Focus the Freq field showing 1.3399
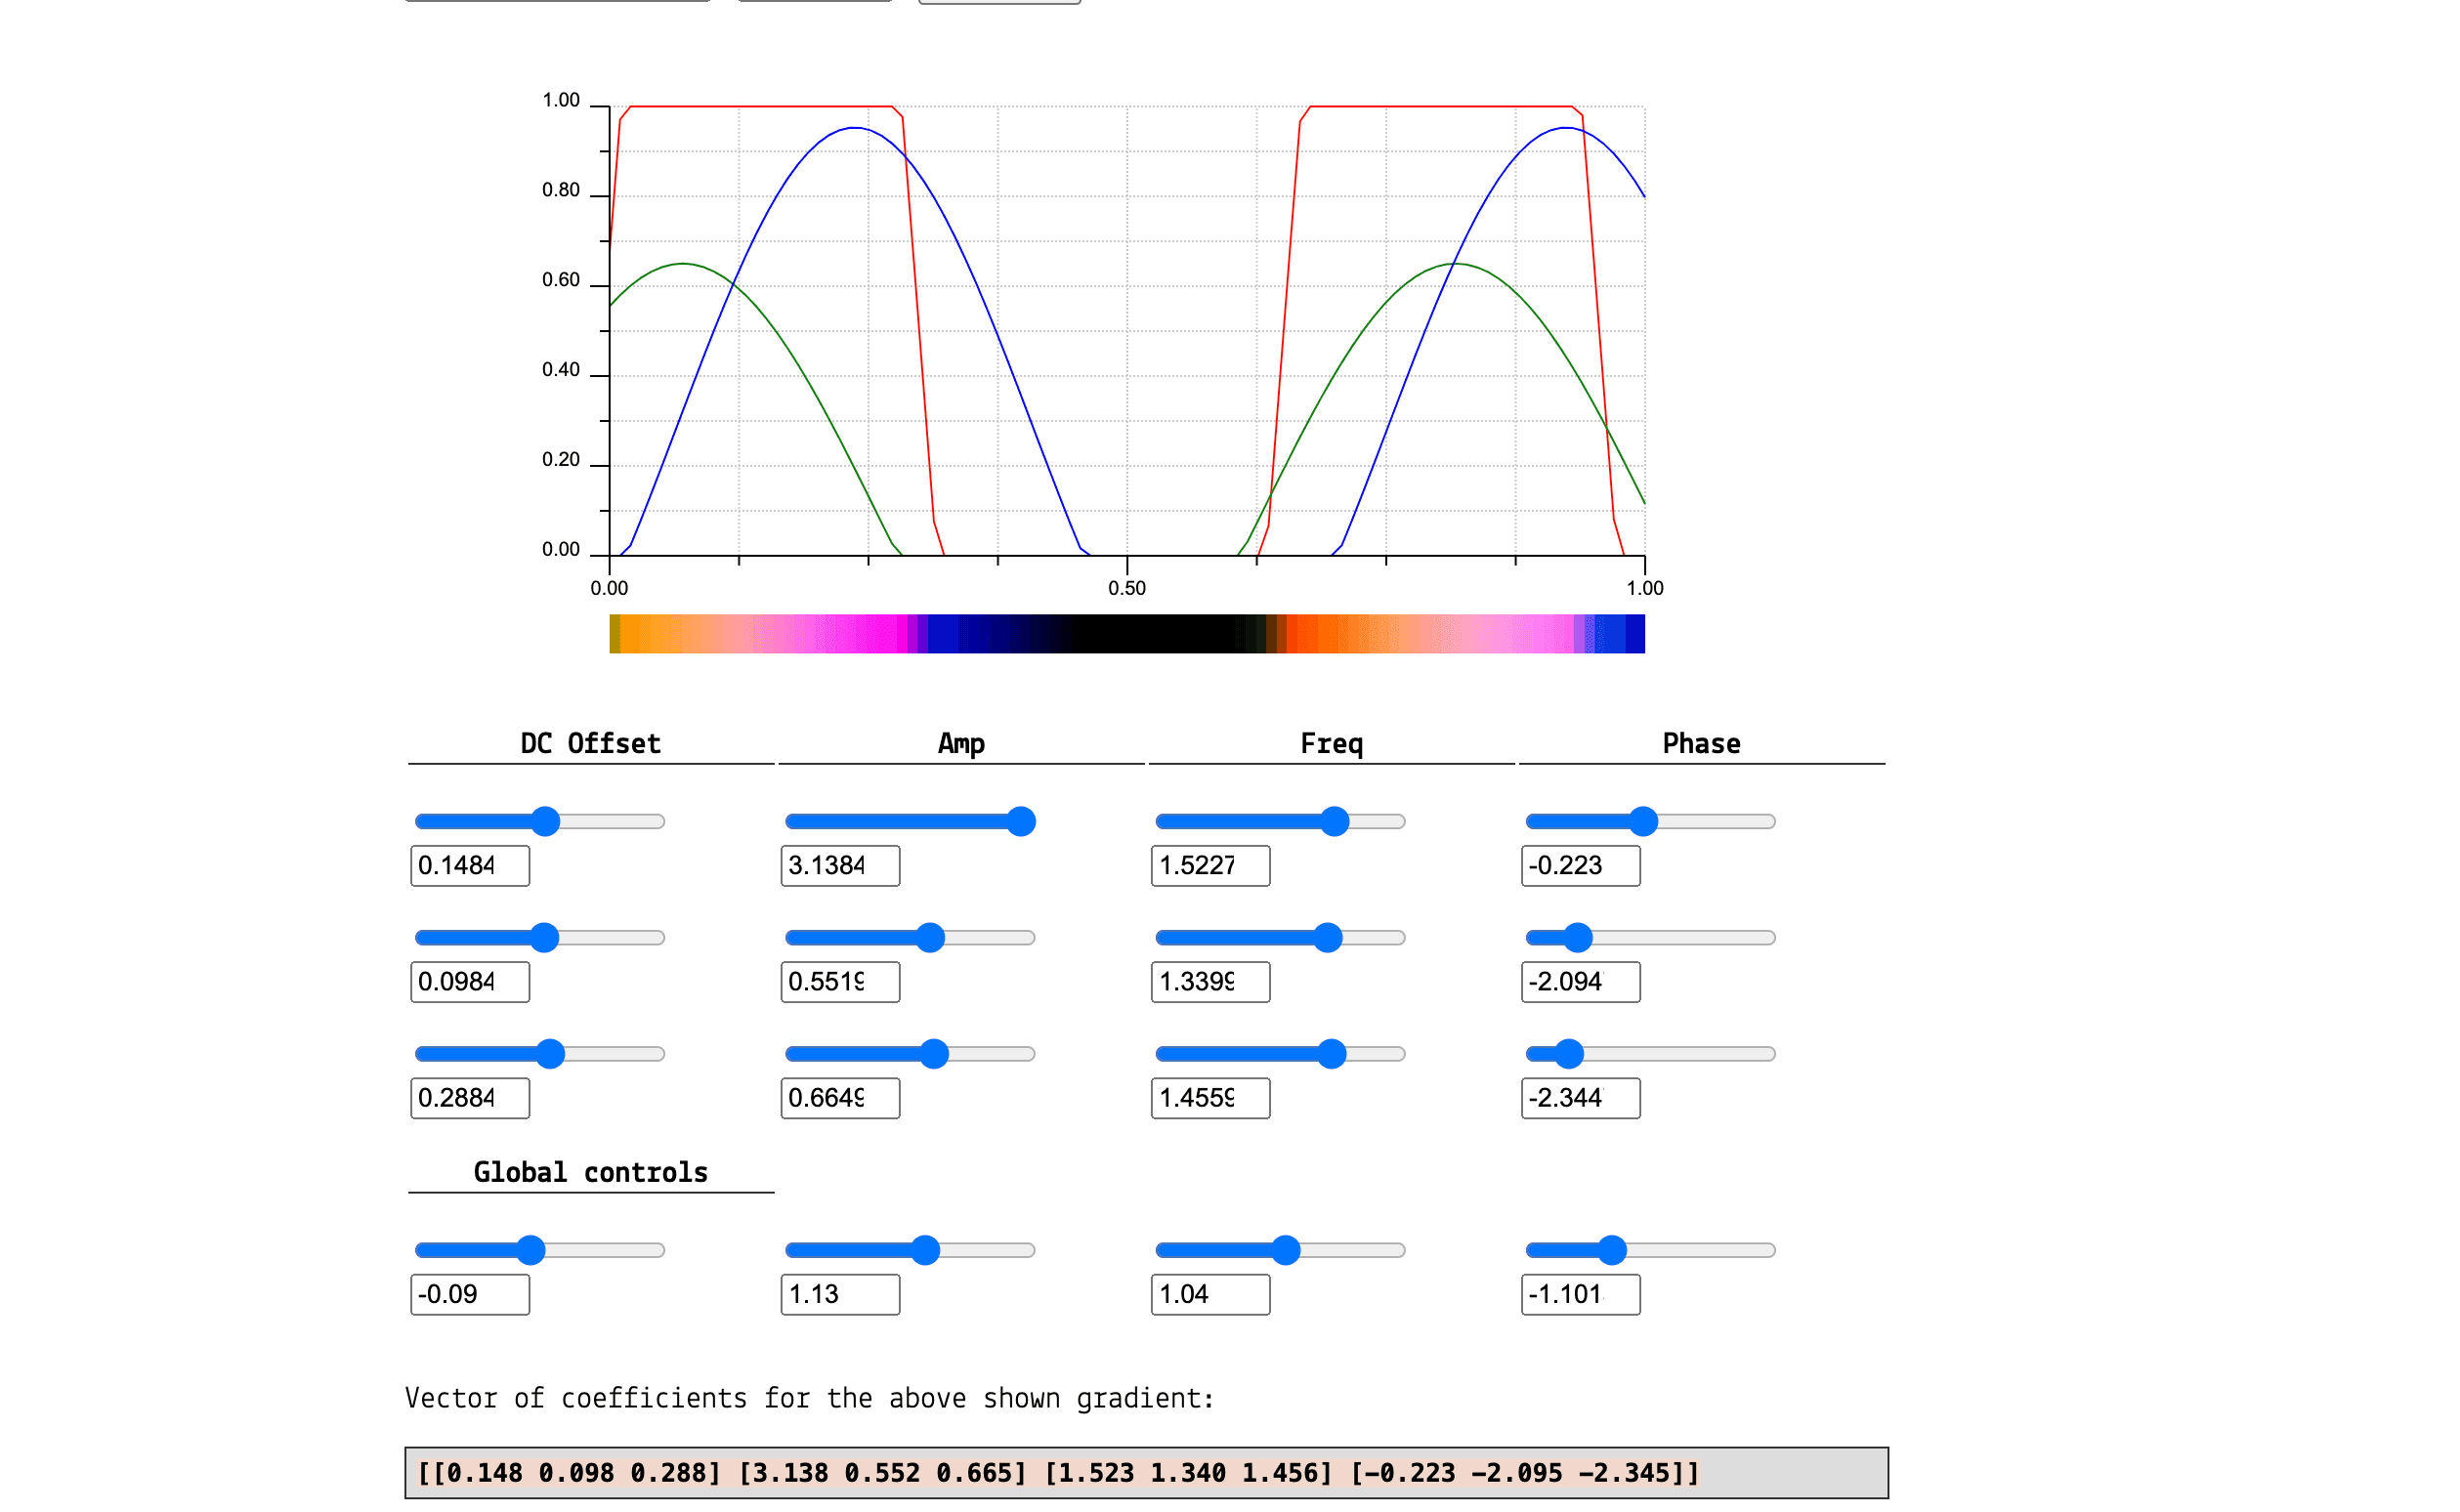This screenshot has height=1512, width=2460. point(1211,982)
